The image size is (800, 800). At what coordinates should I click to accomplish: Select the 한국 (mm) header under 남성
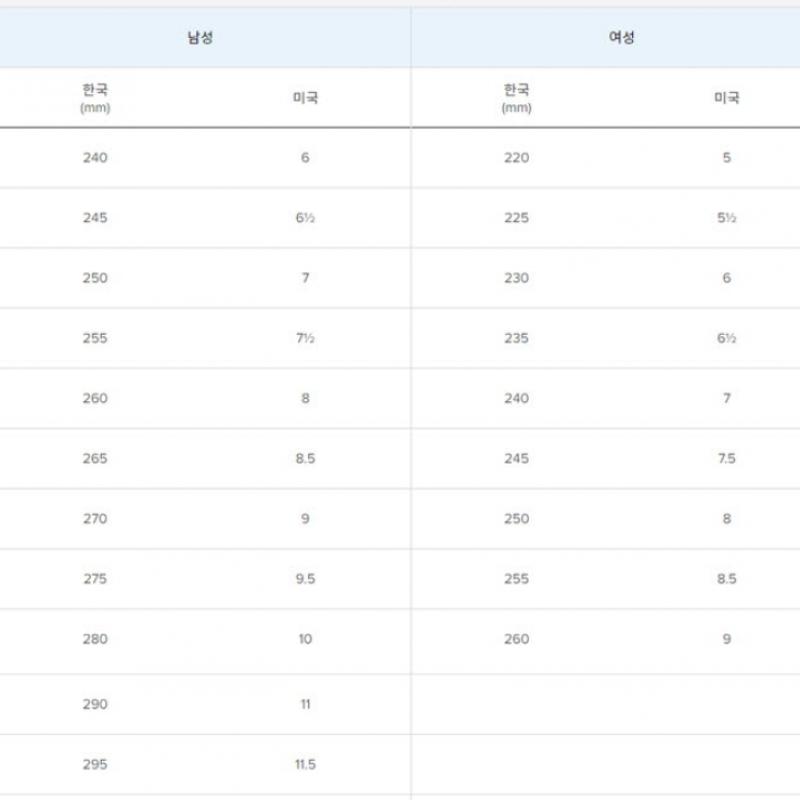click(x=95, y=97)
